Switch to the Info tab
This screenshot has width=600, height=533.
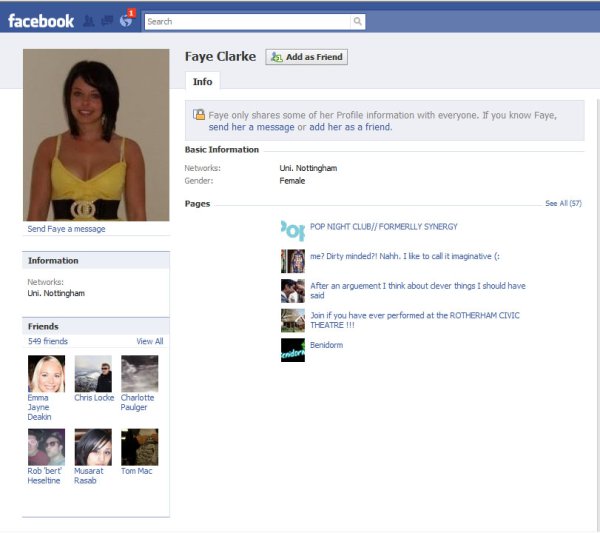(x=203, y=82)
